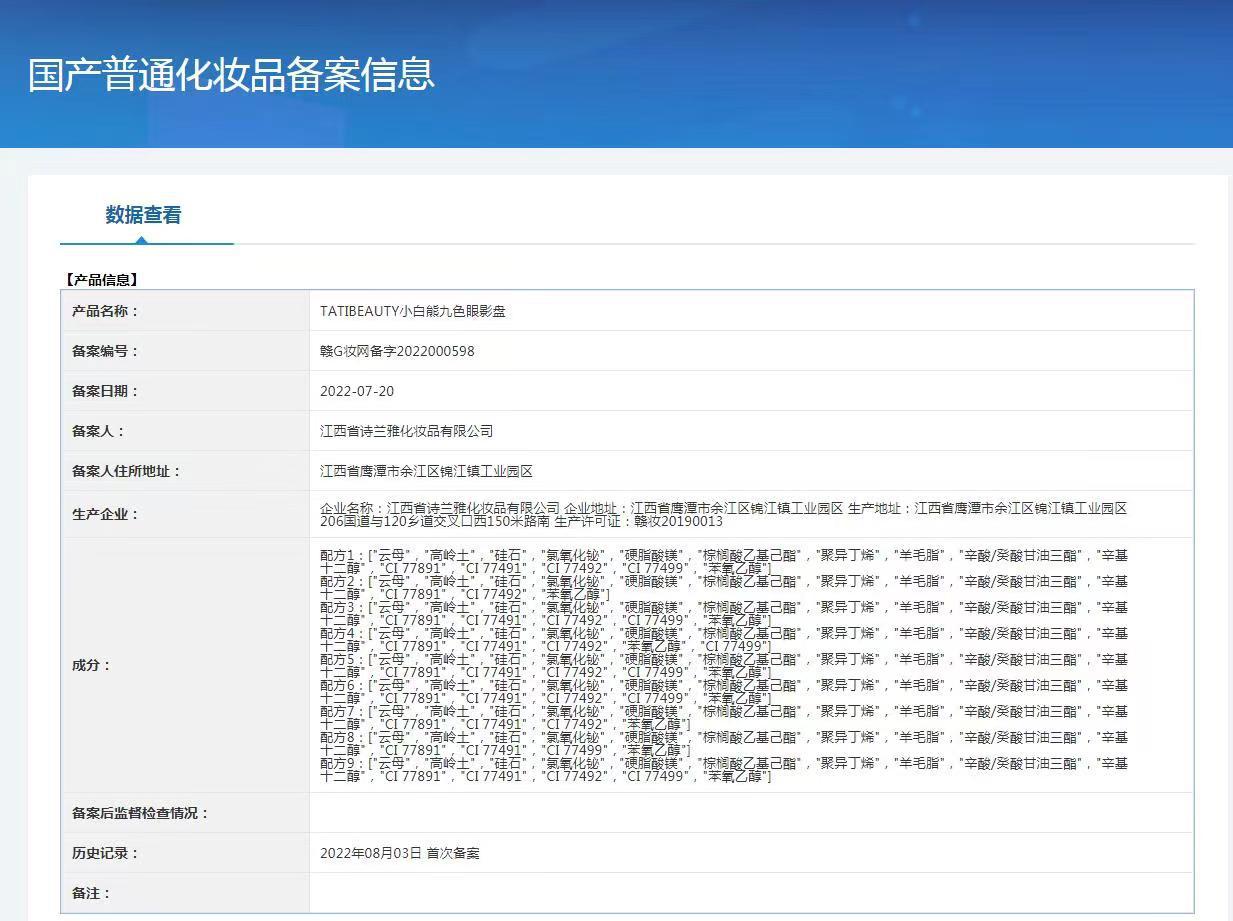Viewport: 1233px width, 921px height.
Task: Click company name in the 备案人 row
Action: coord(406,431)
